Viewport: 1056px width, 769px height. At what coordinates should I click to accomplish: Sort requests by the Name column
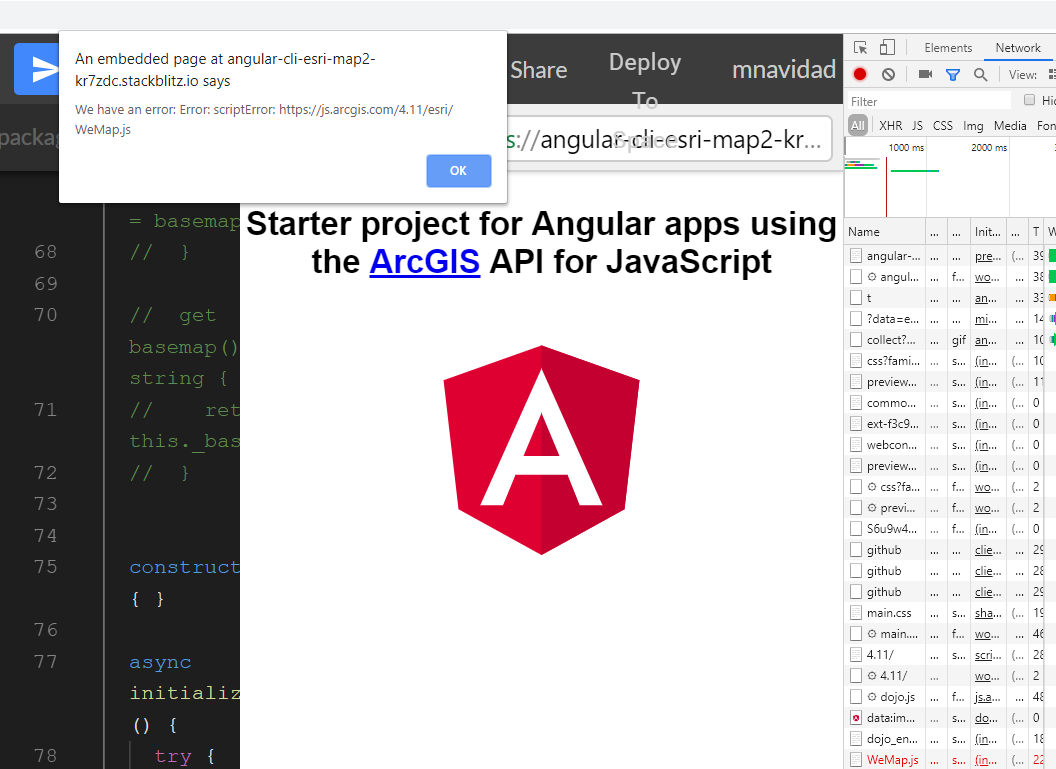(885, 232)
